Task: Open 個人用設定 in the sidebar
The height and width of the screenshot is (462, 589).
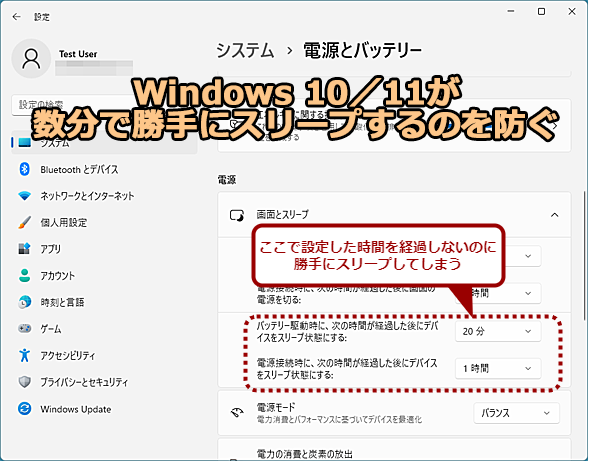Action: point(104,222)
